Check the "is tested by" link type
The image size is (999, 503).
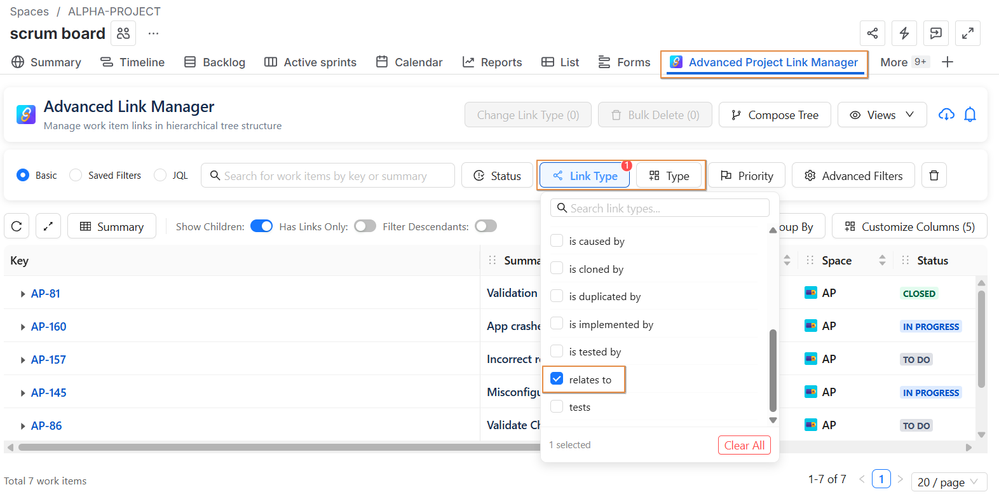[x=557, y=351]
